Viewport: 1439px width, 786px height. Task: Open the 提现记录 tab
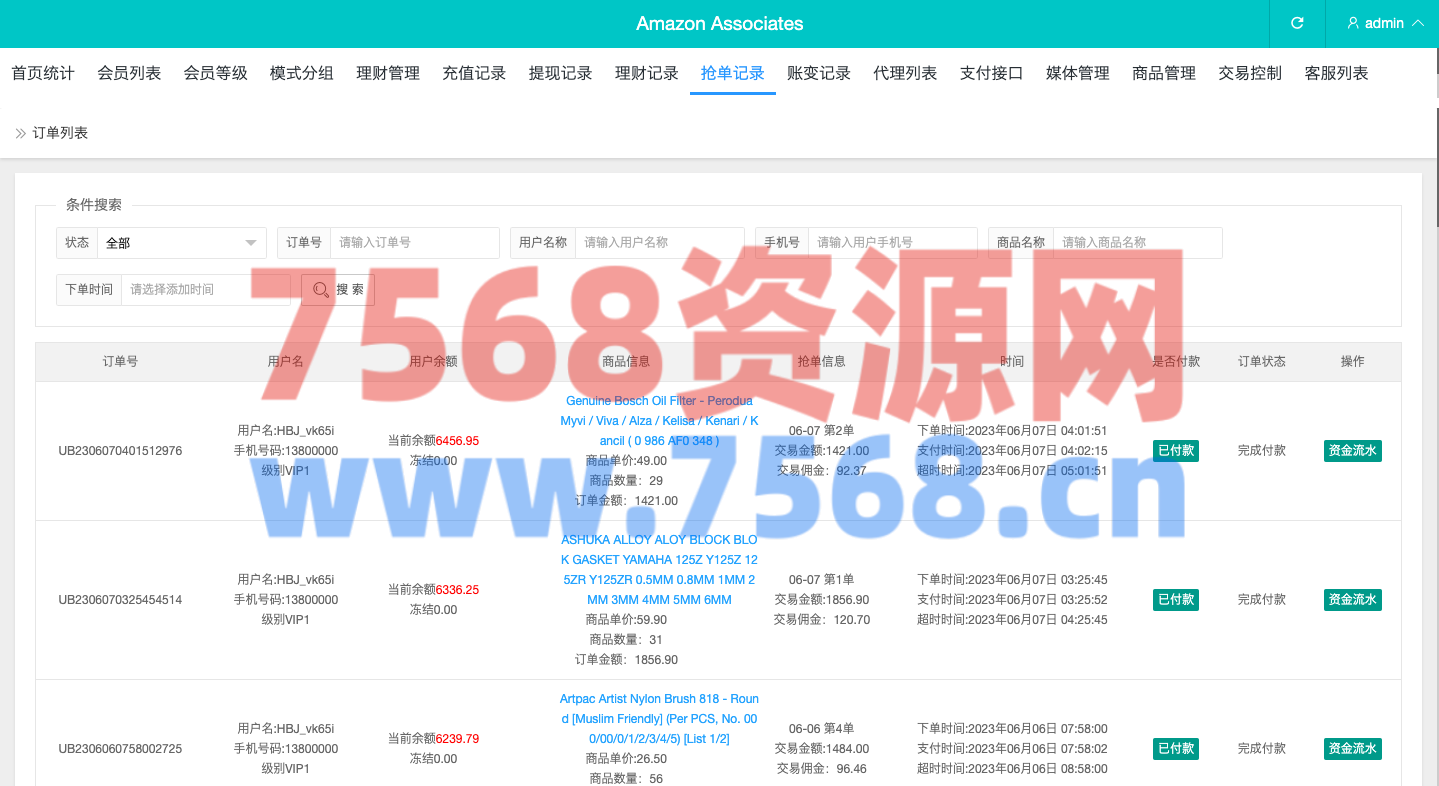coord(560,73)
